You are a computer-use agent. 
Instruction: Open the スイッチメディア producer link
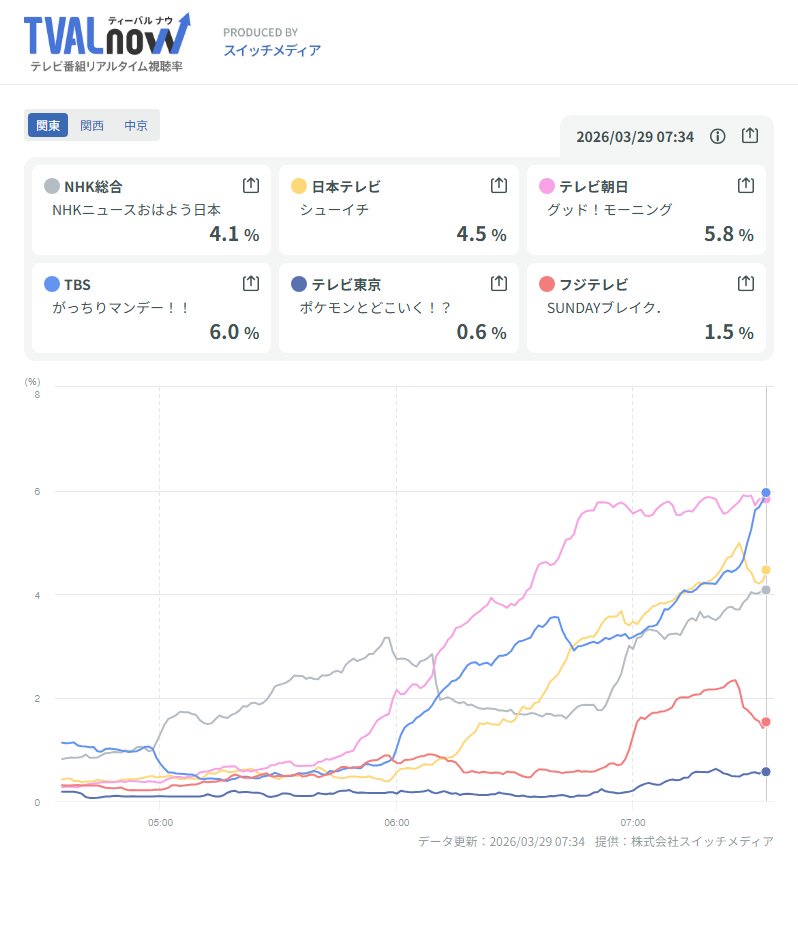coord(272,50)
